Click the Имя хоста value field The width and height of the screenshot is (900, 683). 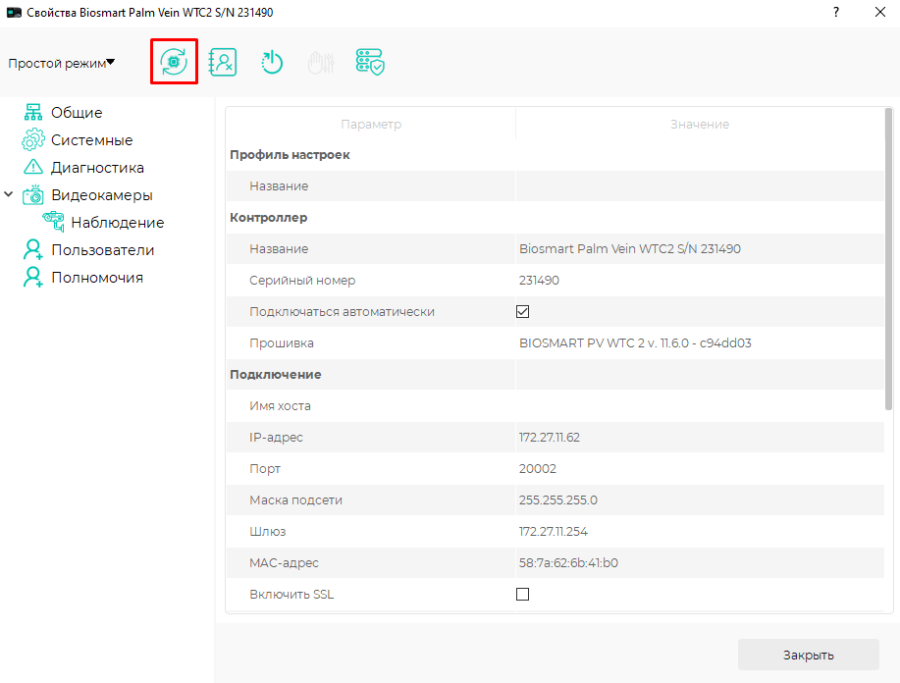[700, 406]
